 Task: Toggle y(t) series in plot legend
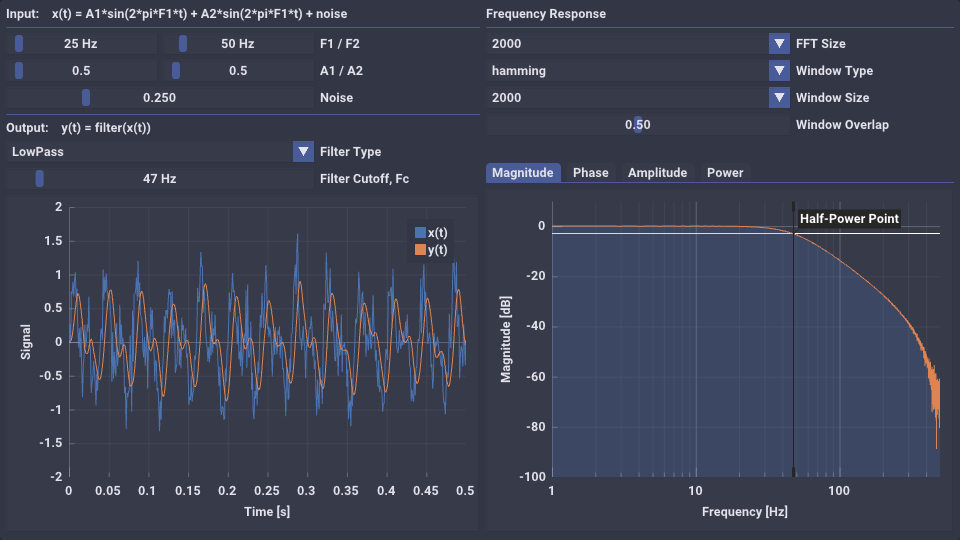(x=431, y=250)
